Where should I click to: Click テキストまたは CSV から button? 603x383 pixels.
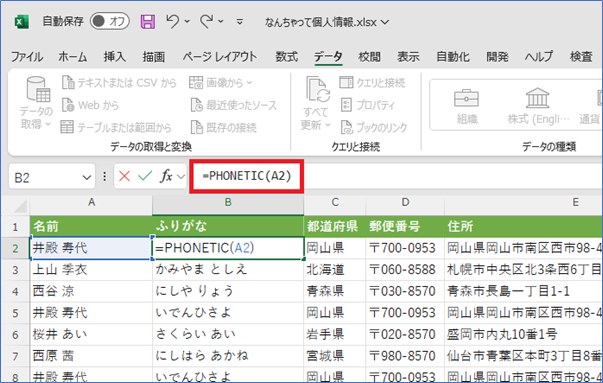pyautogui.click(x=119, y=83)
